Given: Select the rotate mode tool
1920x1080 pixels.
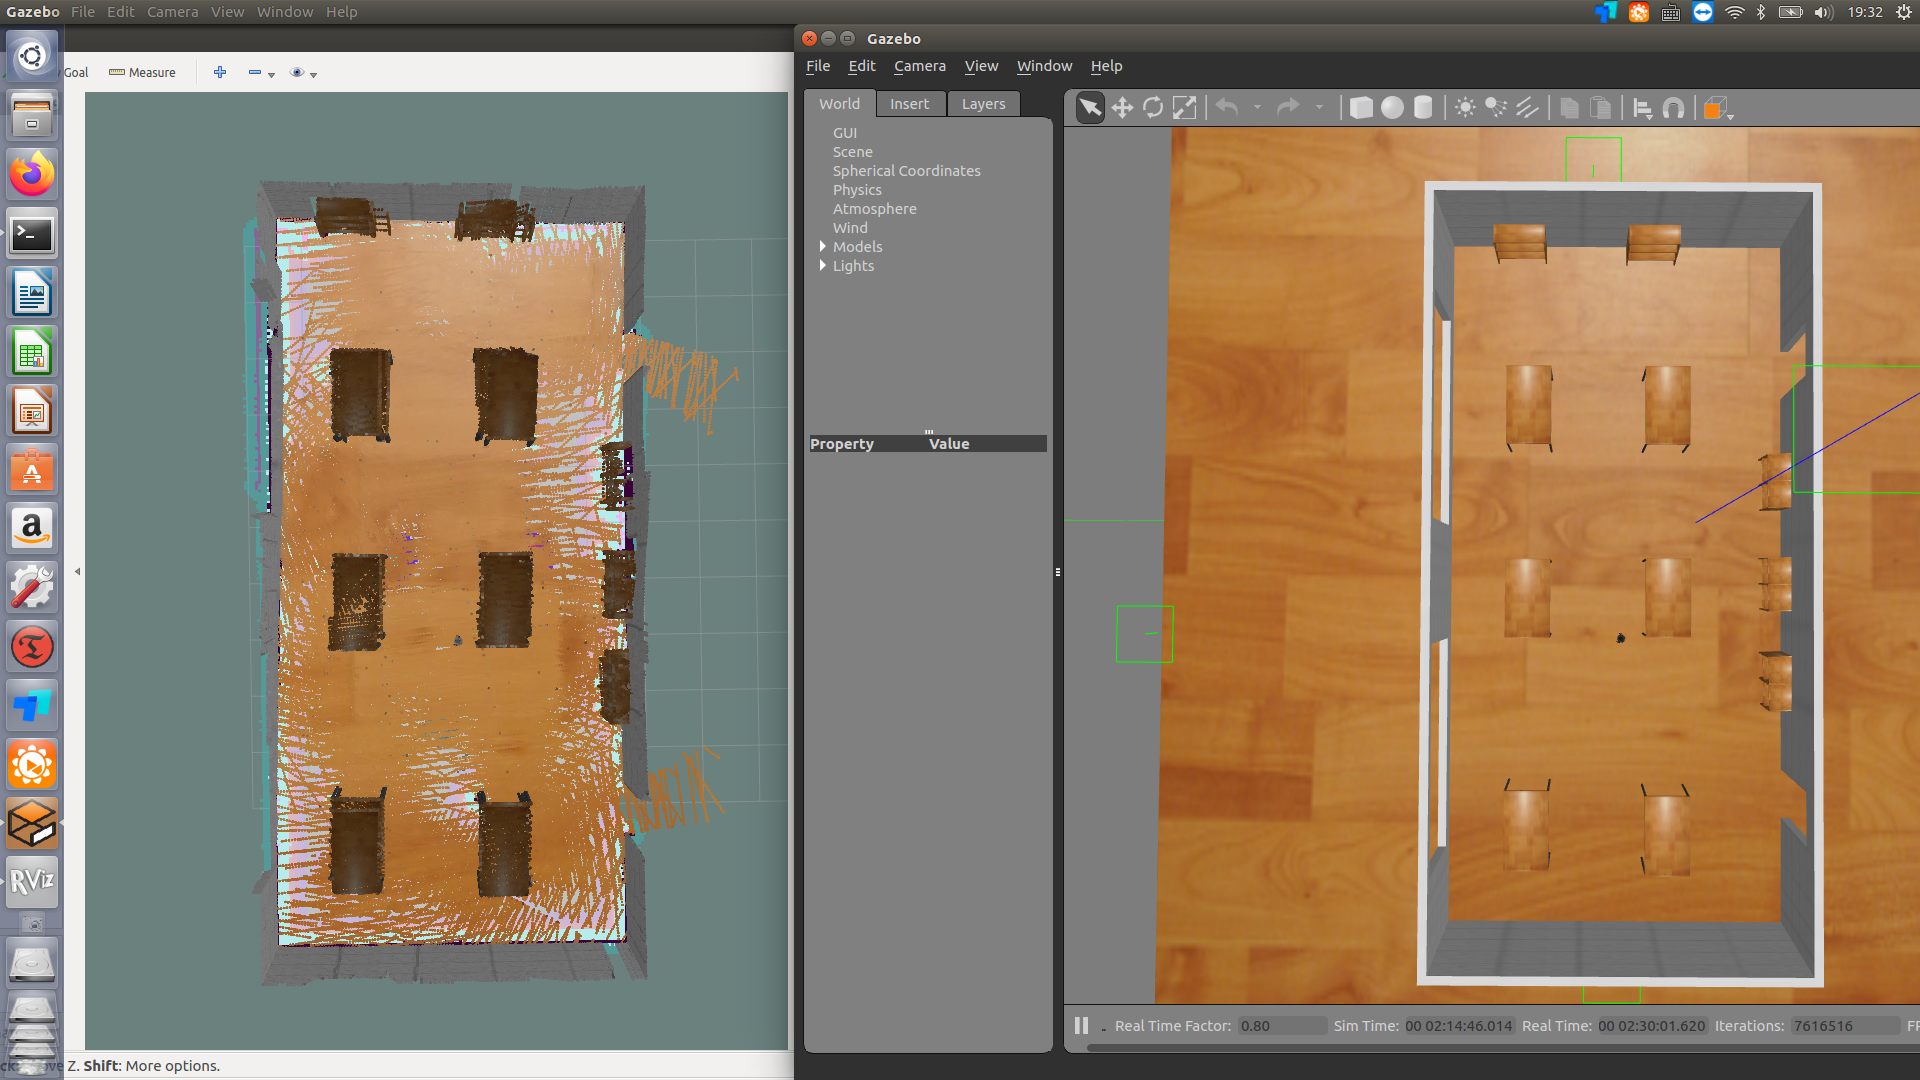Looking at the screenshot, I should 1153,108.
